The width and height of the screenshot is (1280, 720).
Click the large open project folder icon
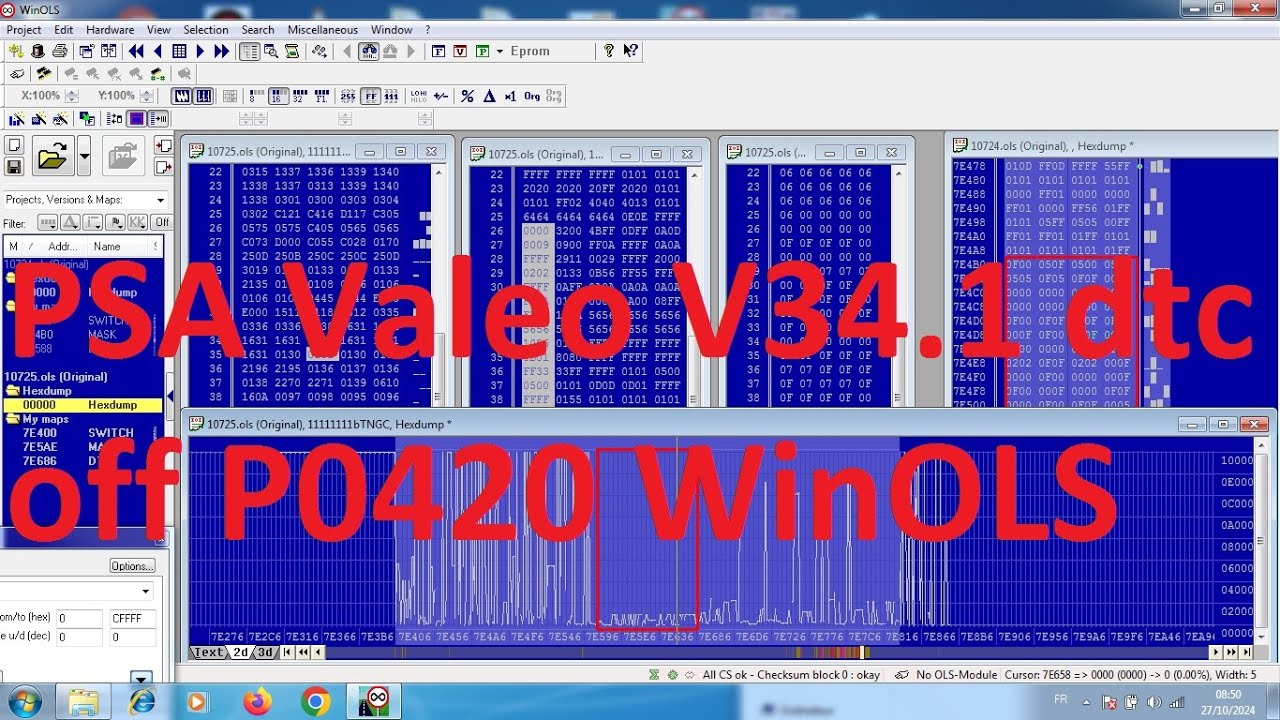(x=52, y=156)
